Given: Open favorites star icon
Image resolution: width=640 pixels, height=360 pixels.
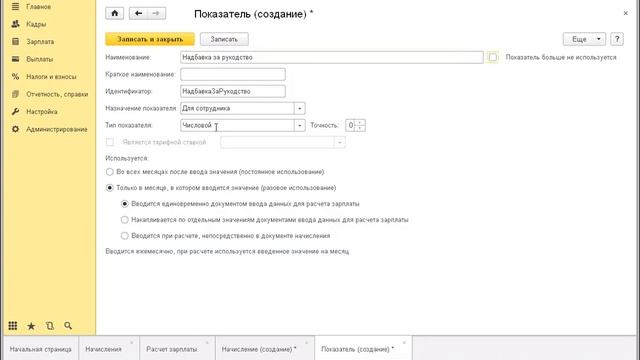Looking at the screenshot, I should coord(31,326).
